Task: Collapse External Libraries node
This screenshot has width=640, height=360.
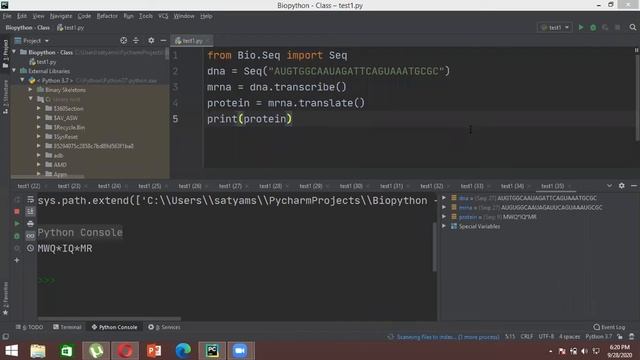Action: [x=15, y=71]
